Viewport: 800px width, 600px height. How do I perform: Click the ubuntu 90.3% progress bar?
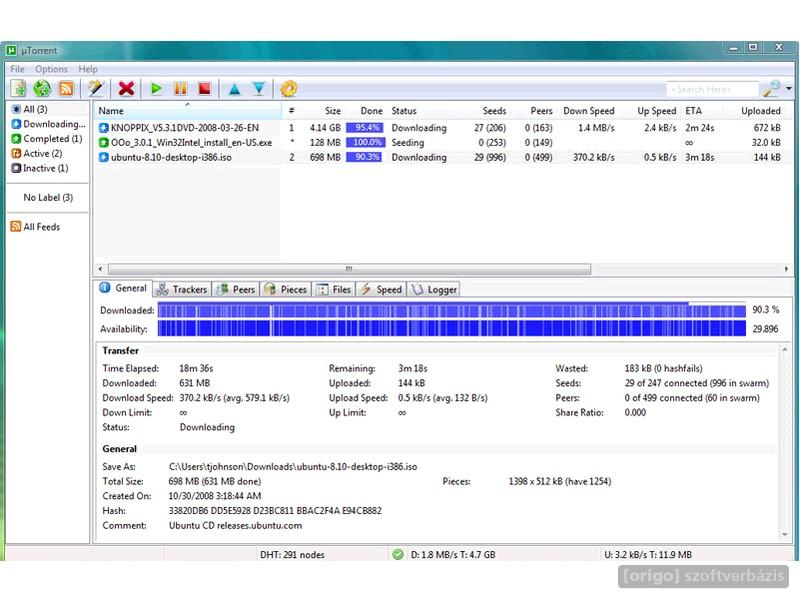click(365, 158)
